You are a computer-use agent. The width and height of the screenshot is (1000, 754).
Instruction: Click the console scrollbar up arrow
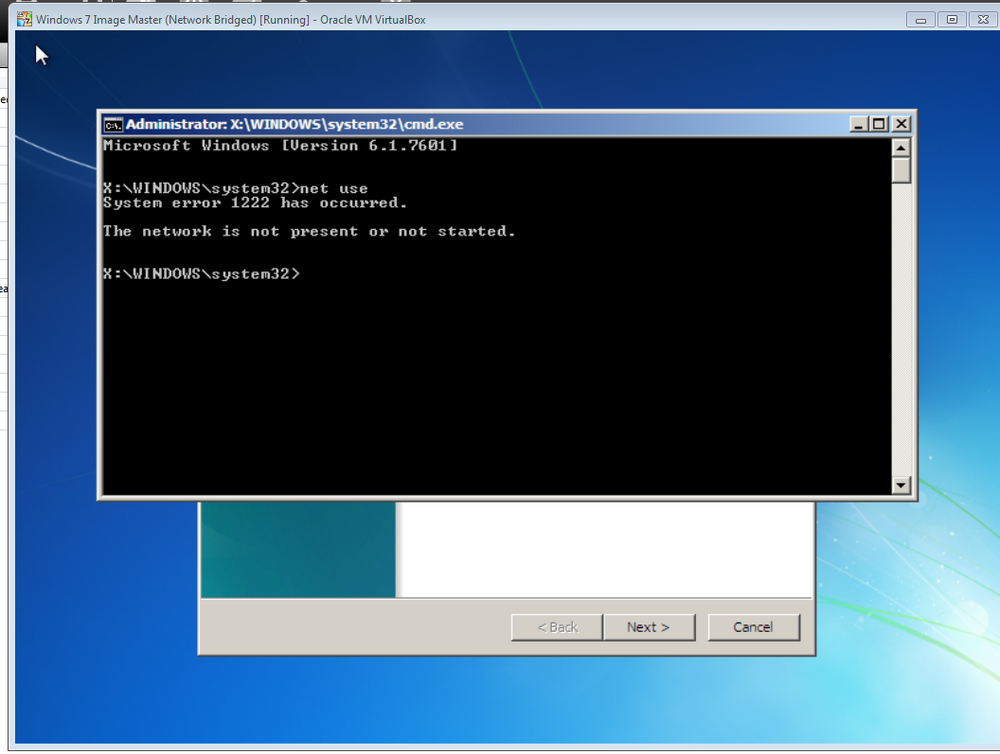(901, 148)
